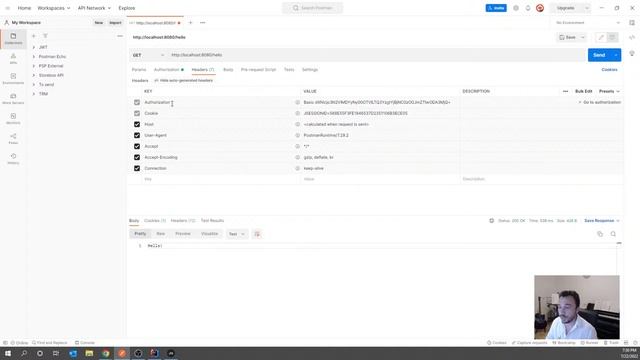Image resolution: width=640 pixels, height=360 pixels.
Task: Open the info lightbulb icon in right sidebar
Action: (632, 53)
